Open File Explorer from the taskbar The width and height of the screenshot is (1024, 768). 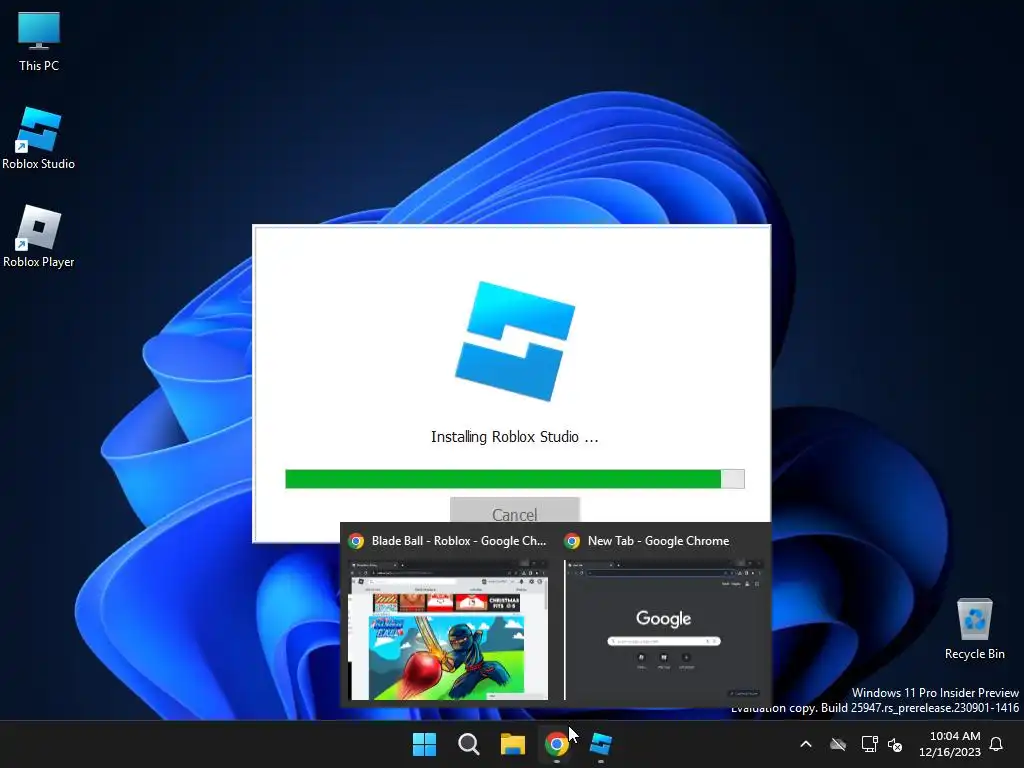(513, 744)
